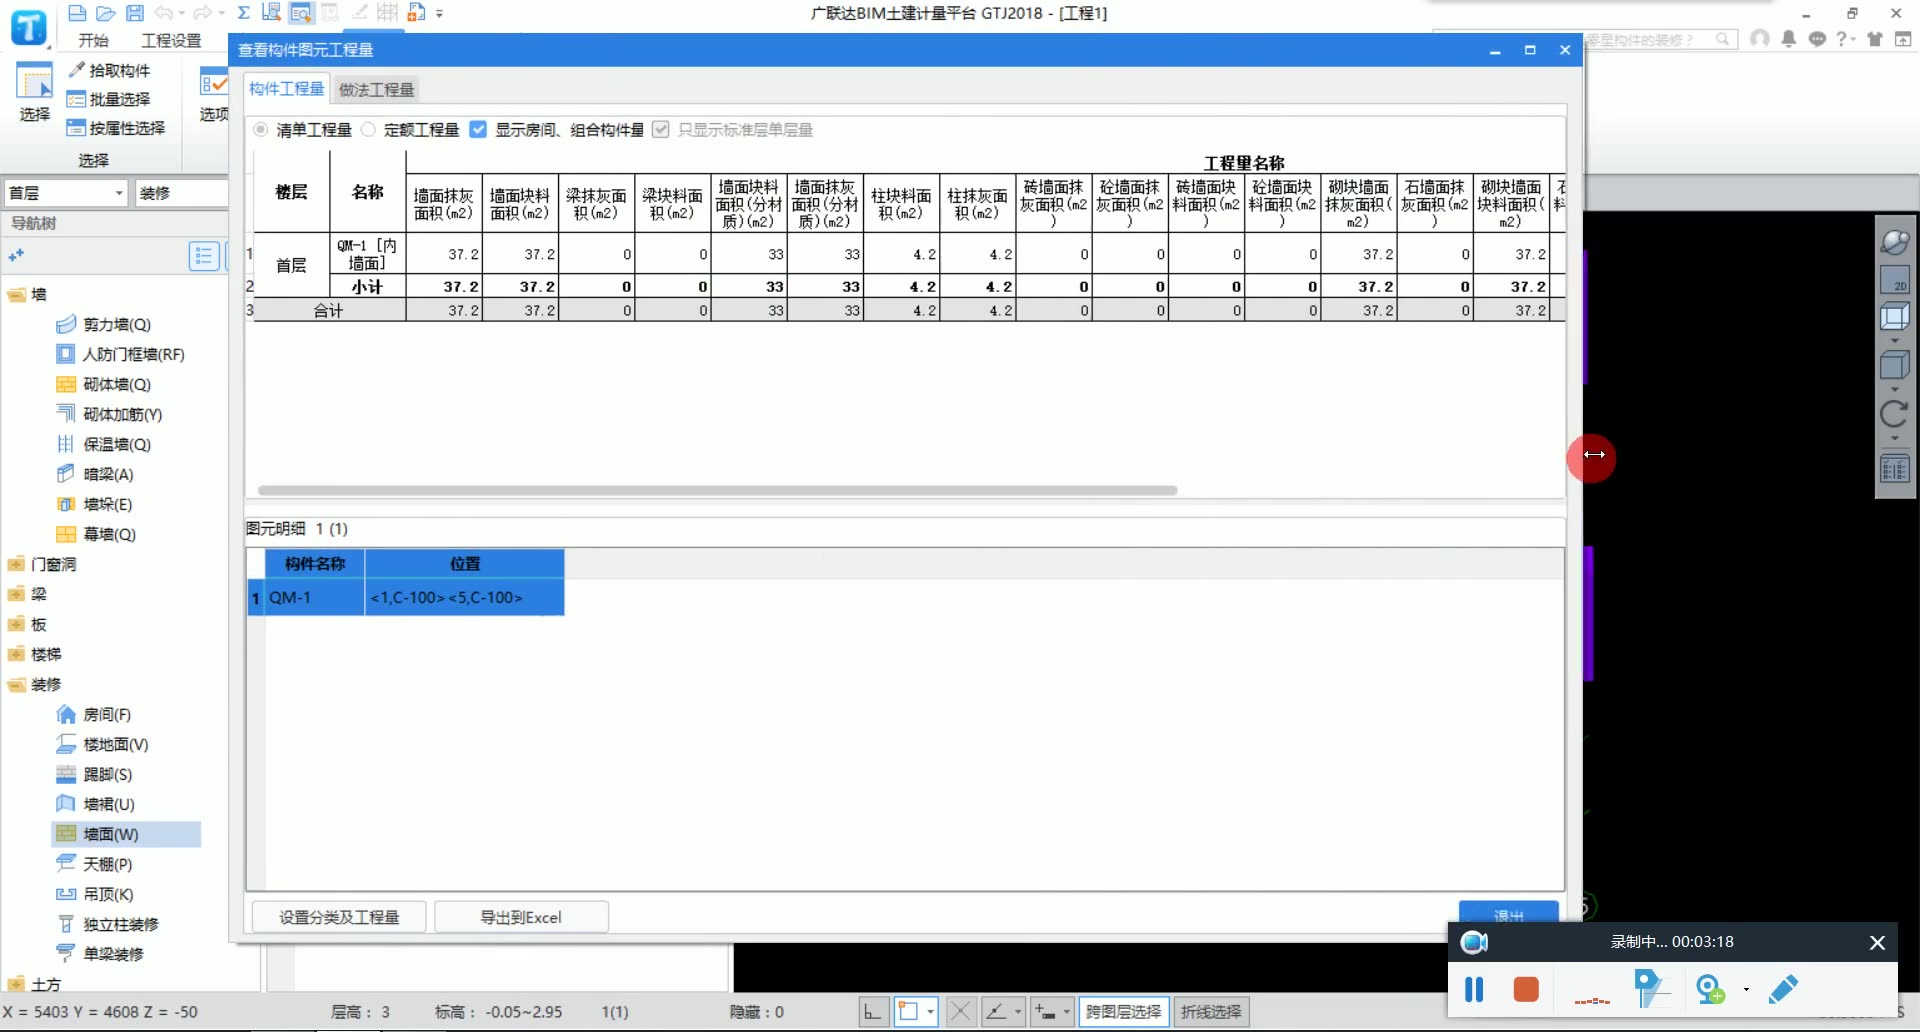Open the 装修 category dropdown
The width and height of the screenshot is (1920, 1032).
(x=182, y=193)
